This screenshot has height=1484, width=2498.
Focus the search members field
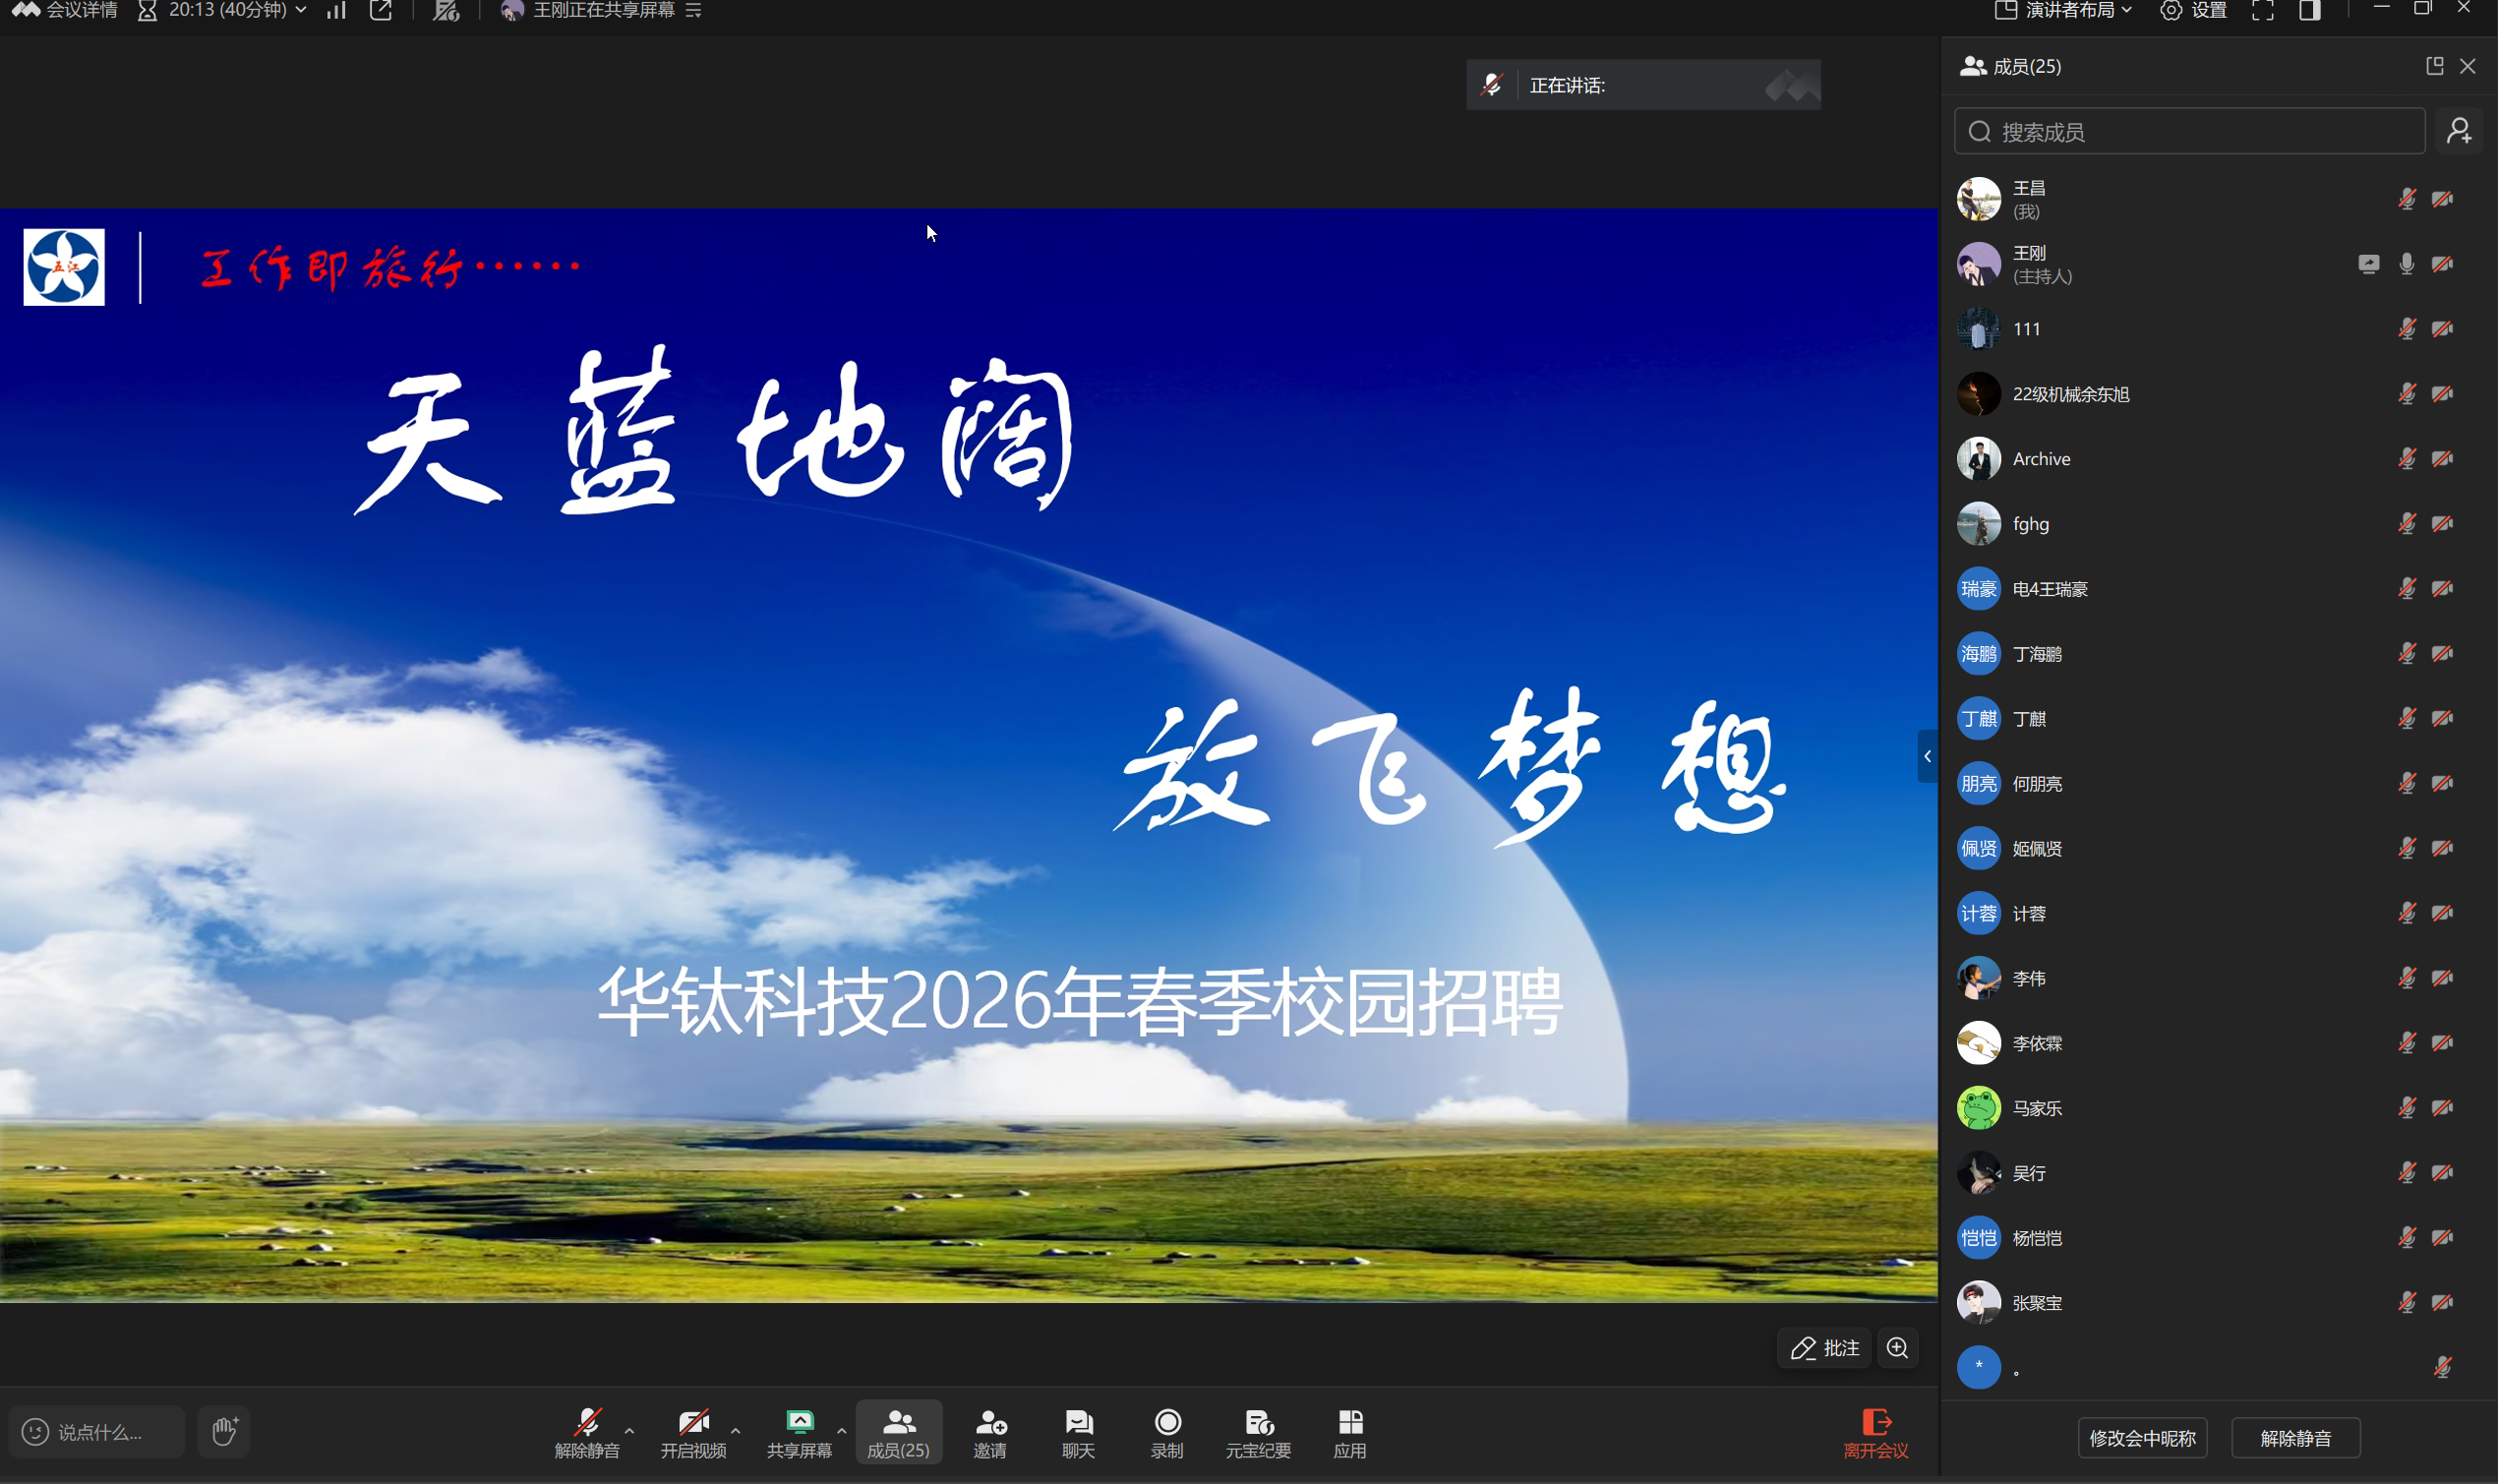click(x=2189, y=132)
